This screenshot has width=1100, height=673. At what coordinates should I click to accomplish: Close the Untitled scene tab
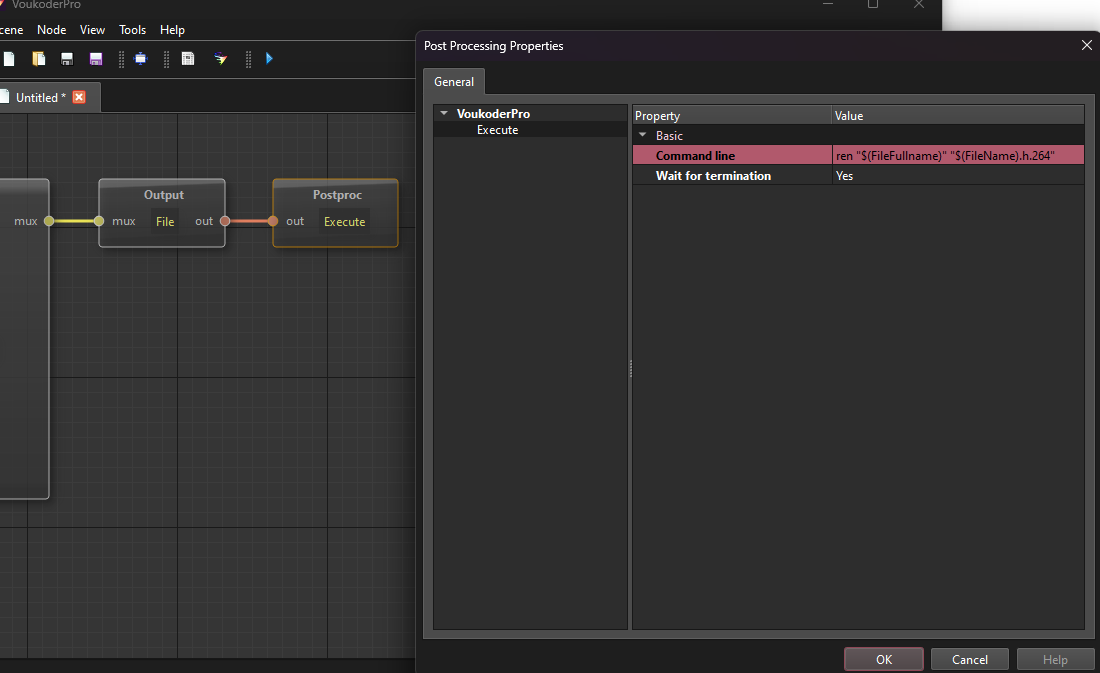click(x=79, y=97)
